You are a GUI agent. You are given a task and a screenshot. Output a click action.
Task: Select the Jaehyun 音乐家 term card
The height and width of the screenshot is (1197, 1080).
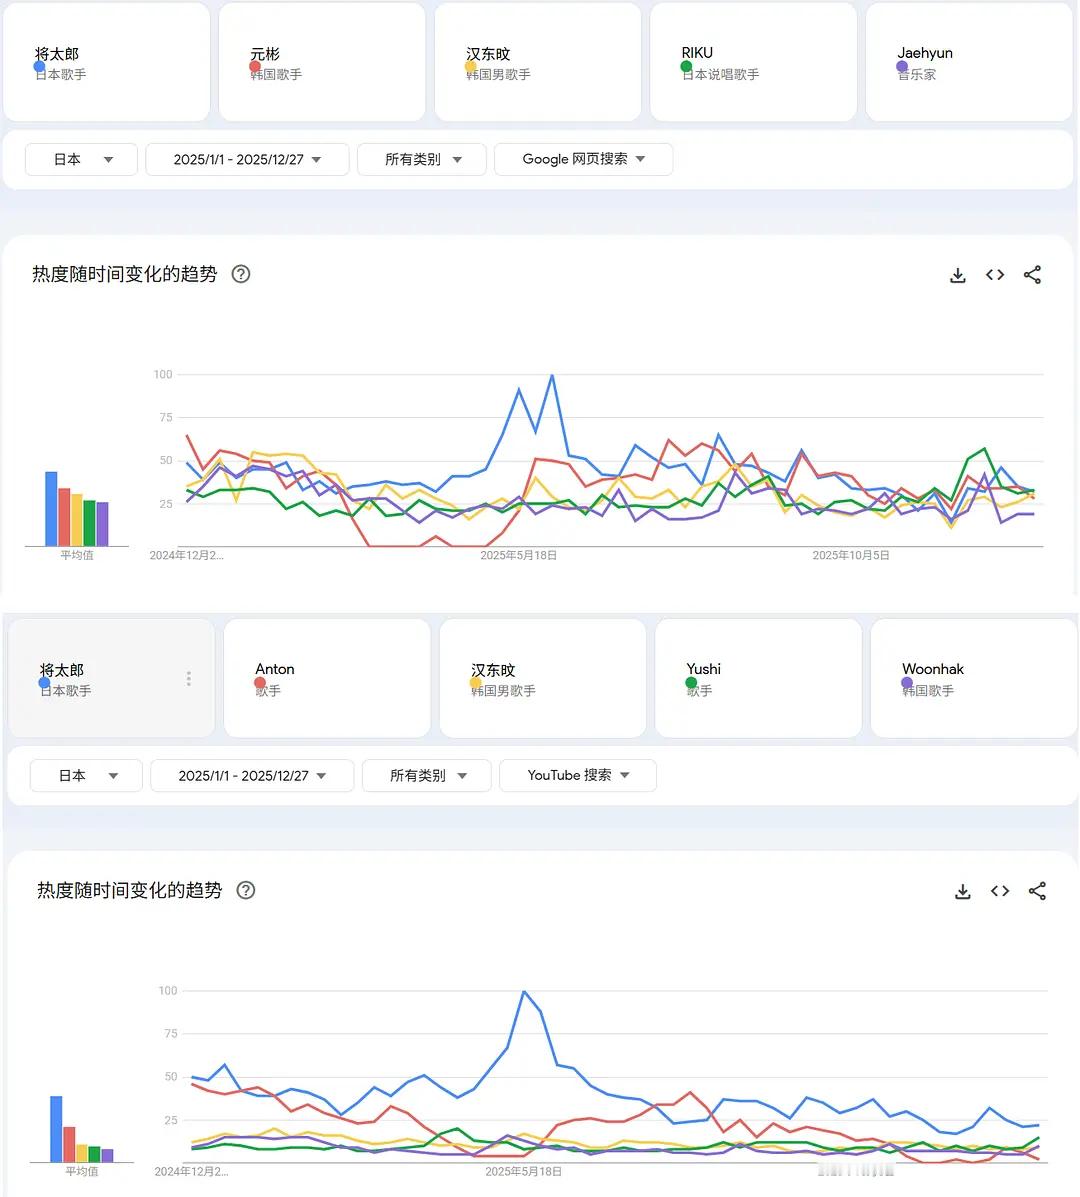pos(969,62)
